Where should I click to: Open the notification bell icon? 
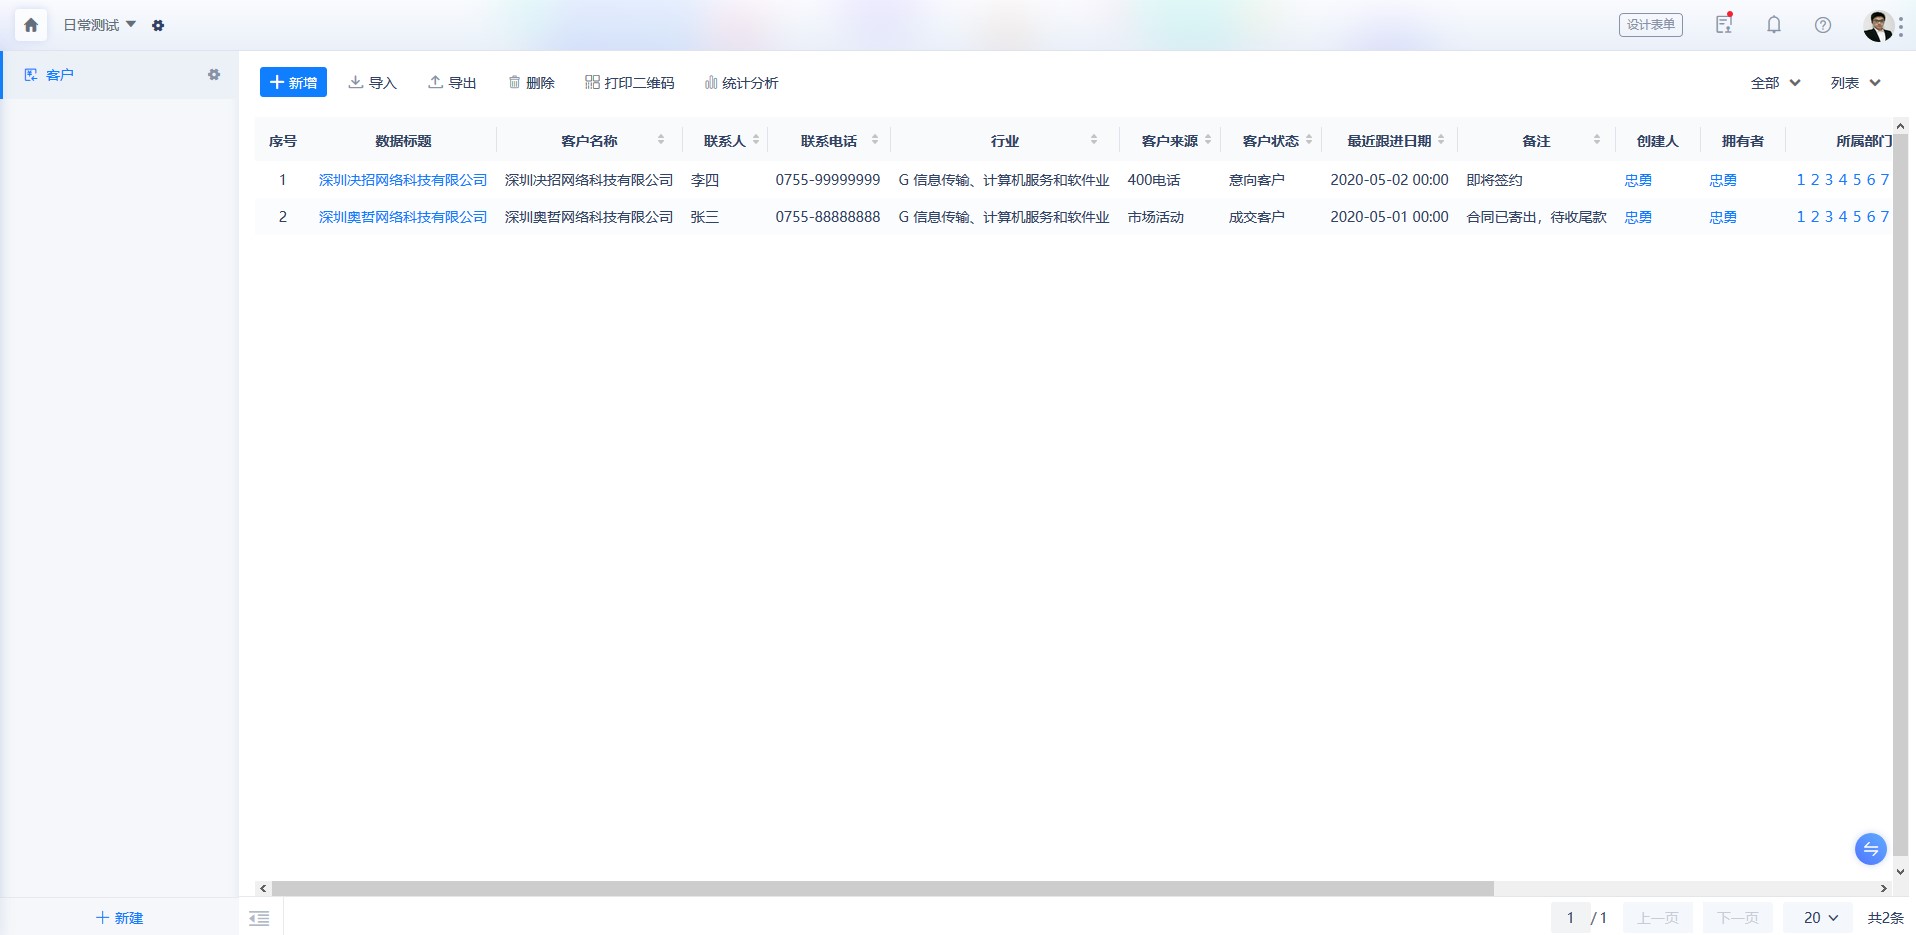pyautogui.click(x=1773, y=25)
